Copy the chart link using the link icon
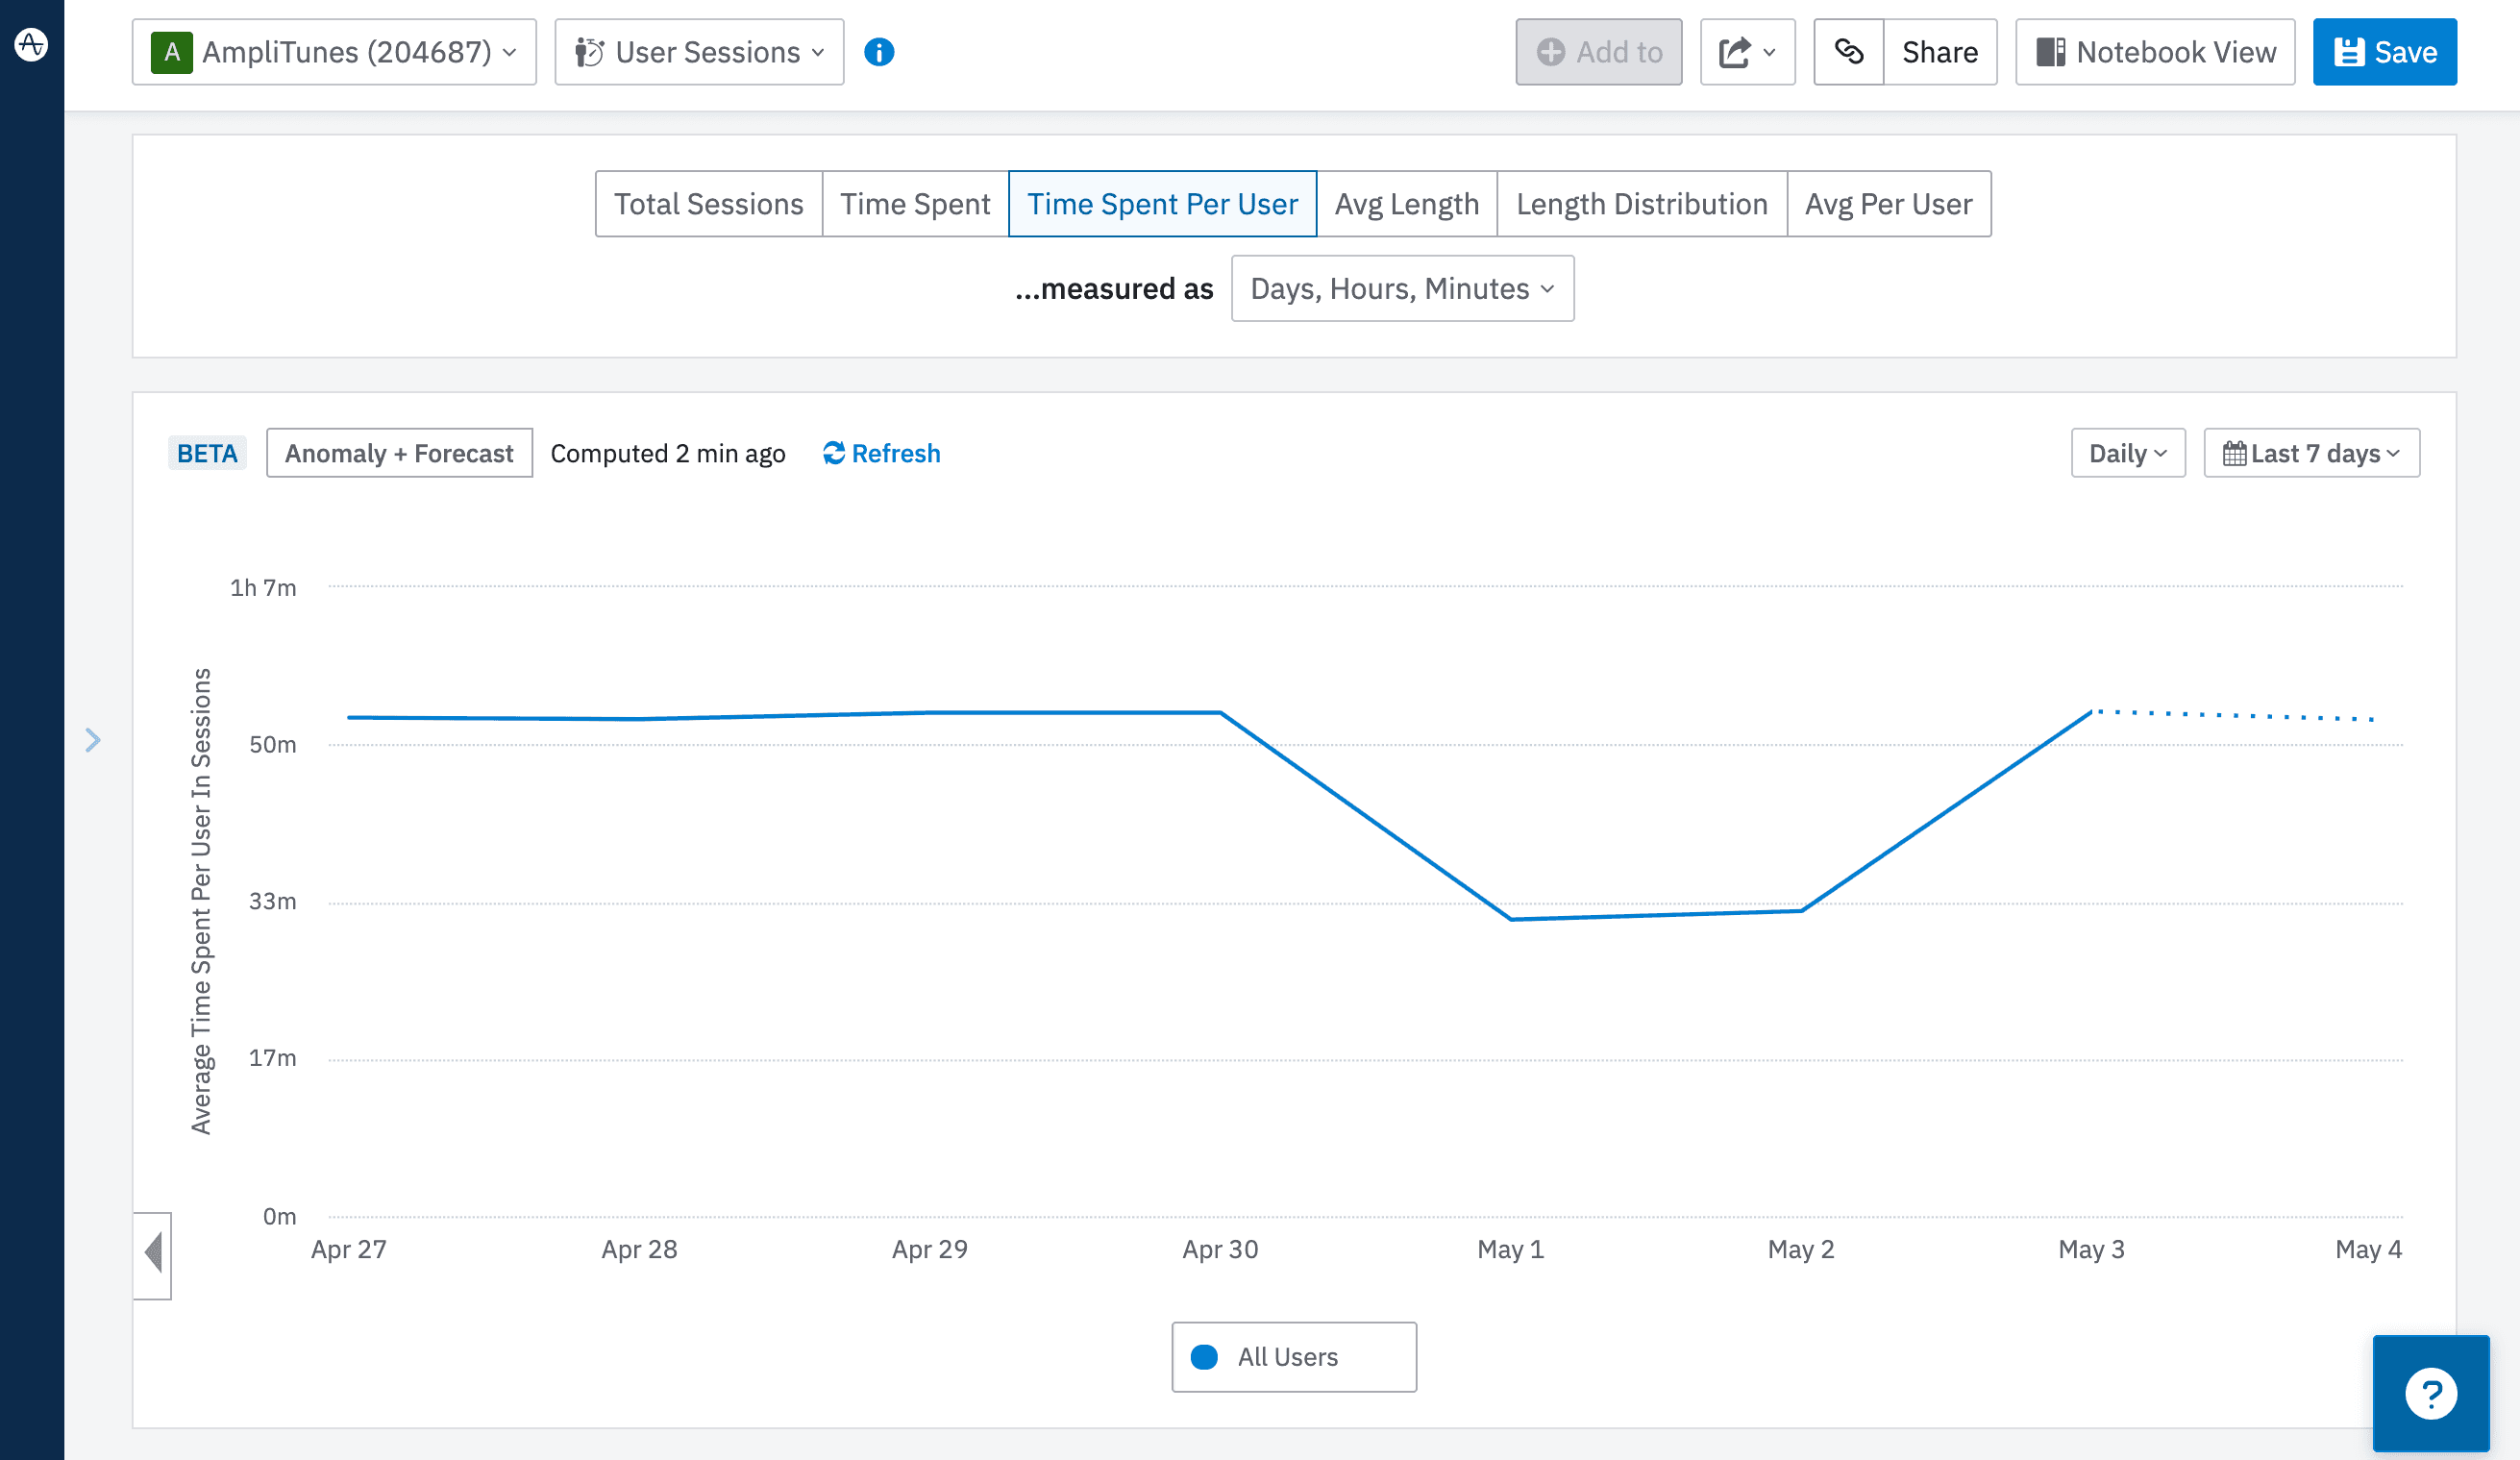Viewport: 2520px width, 1460px height. [1848, 51]
